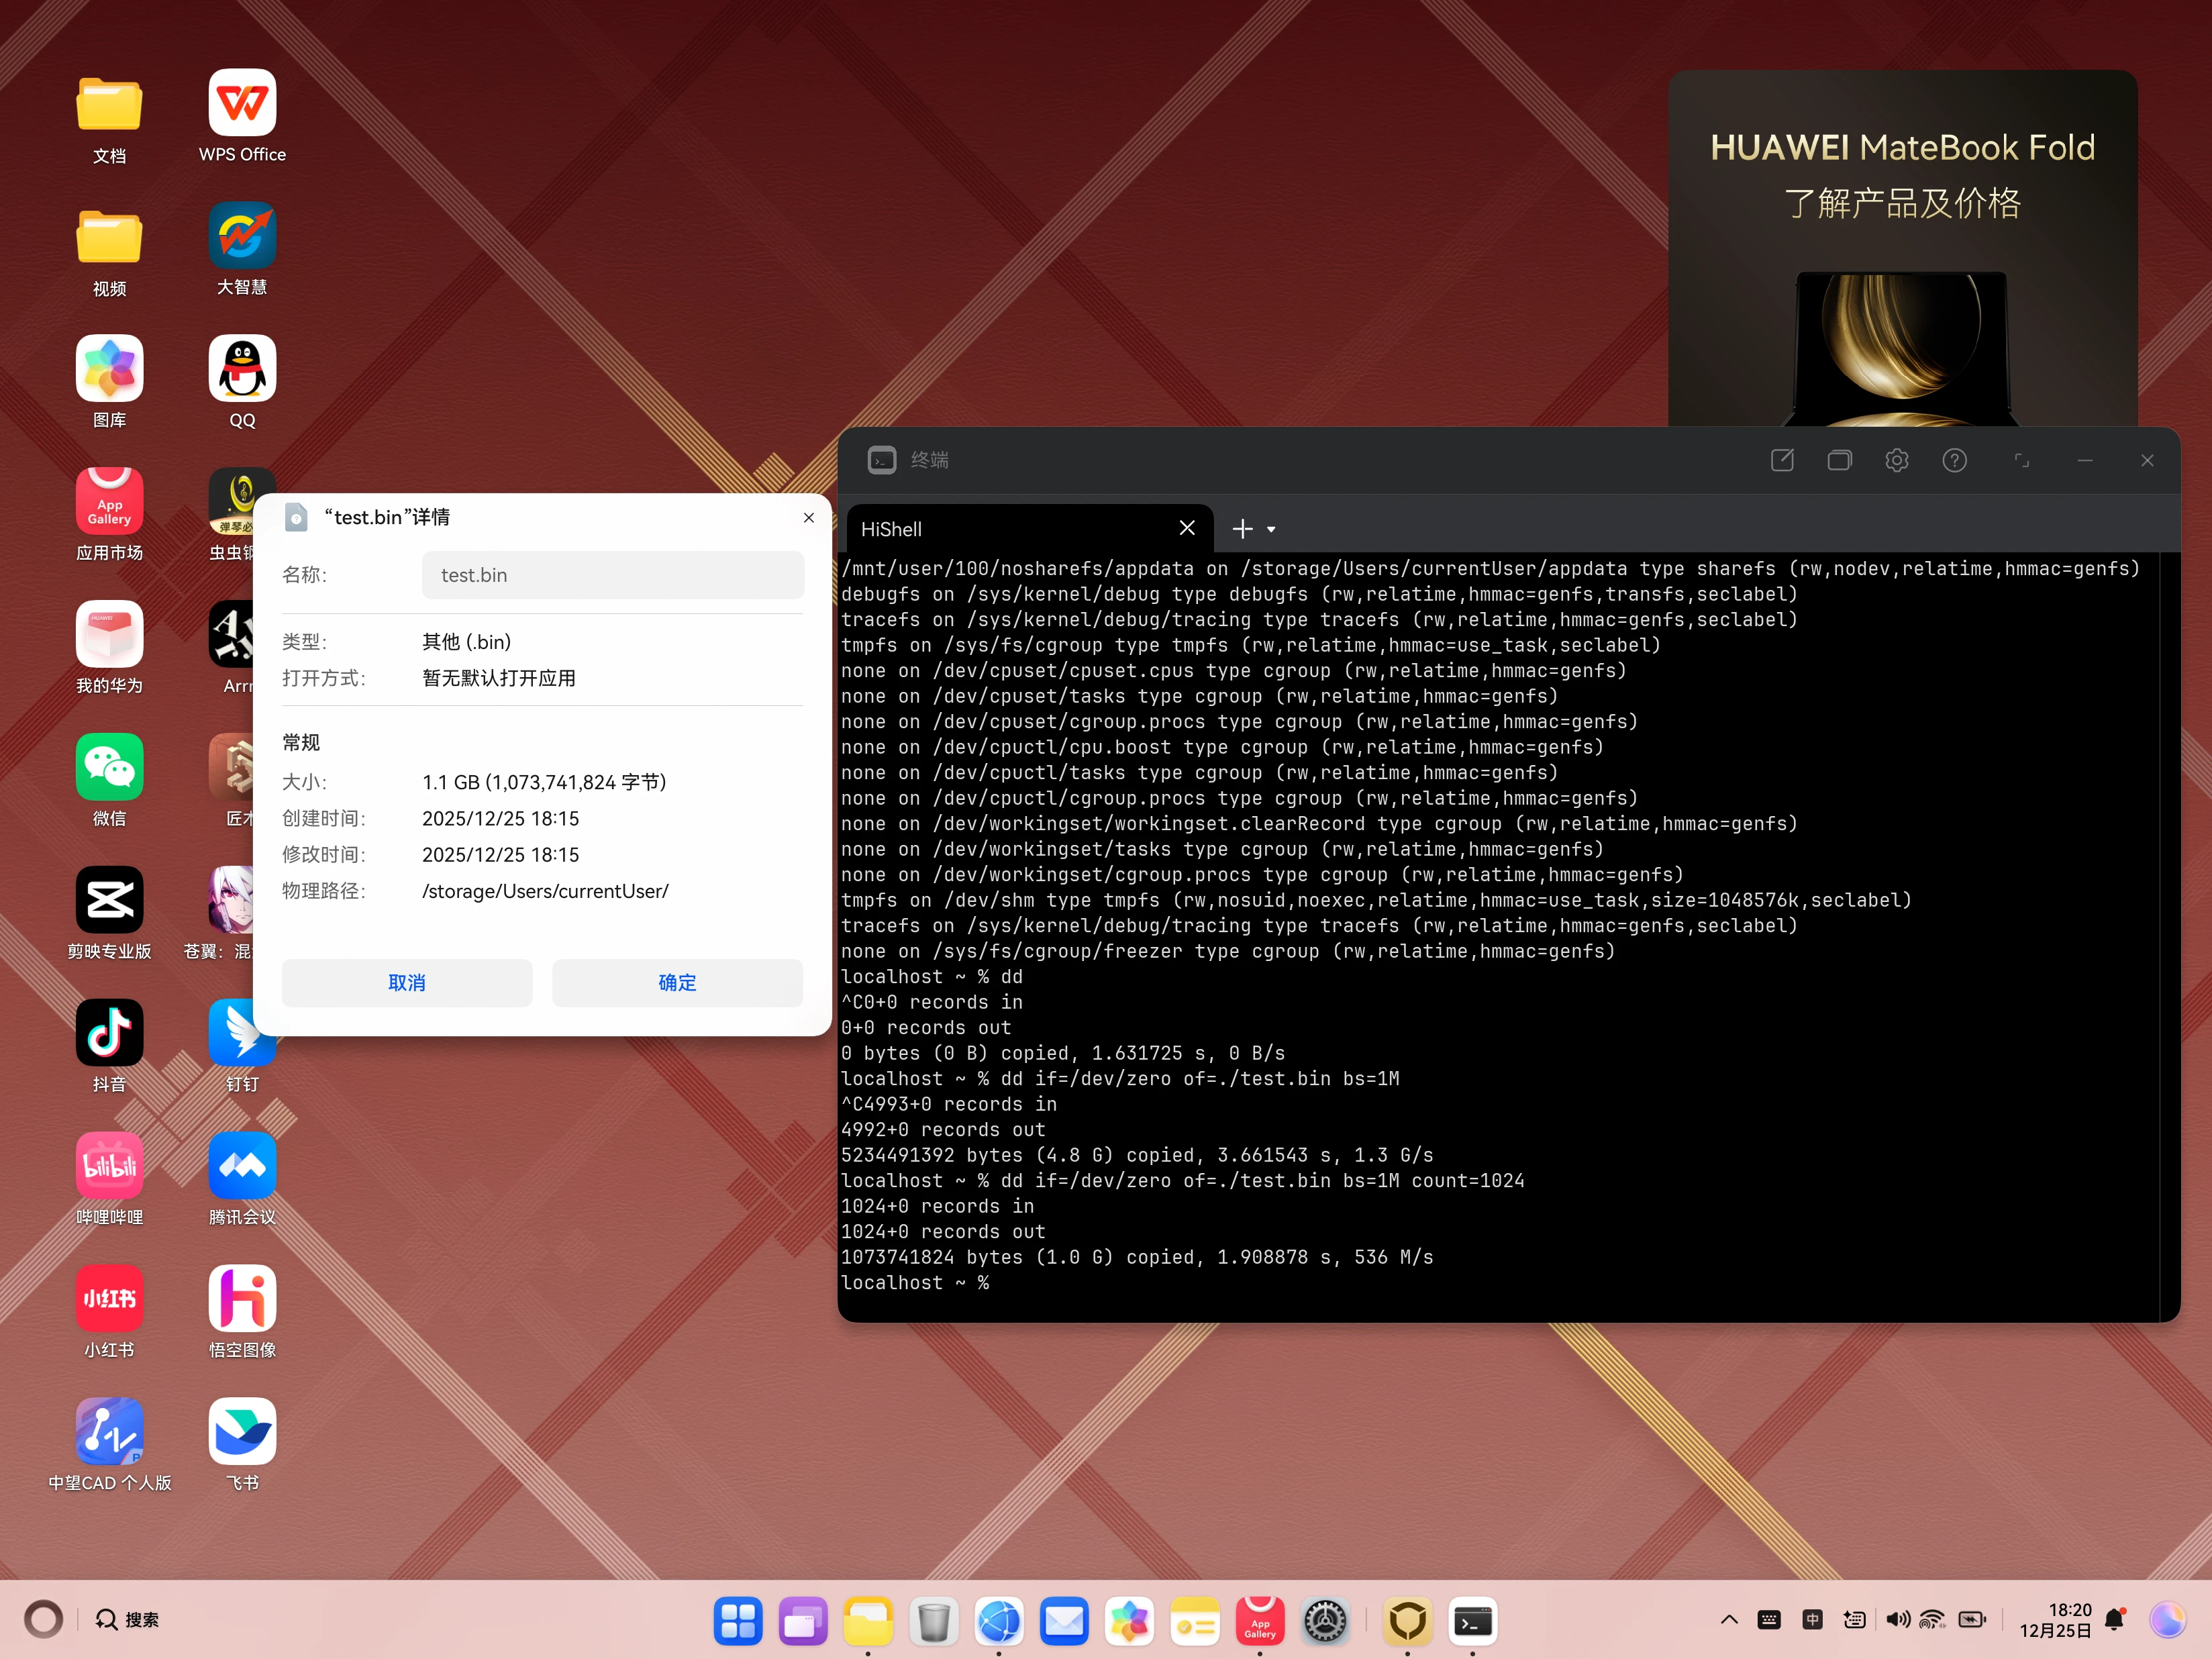This screenshot has height=1659, width=2212.
Task: Expand the new-tab dropdown arrow
Action: point(1271,530)
